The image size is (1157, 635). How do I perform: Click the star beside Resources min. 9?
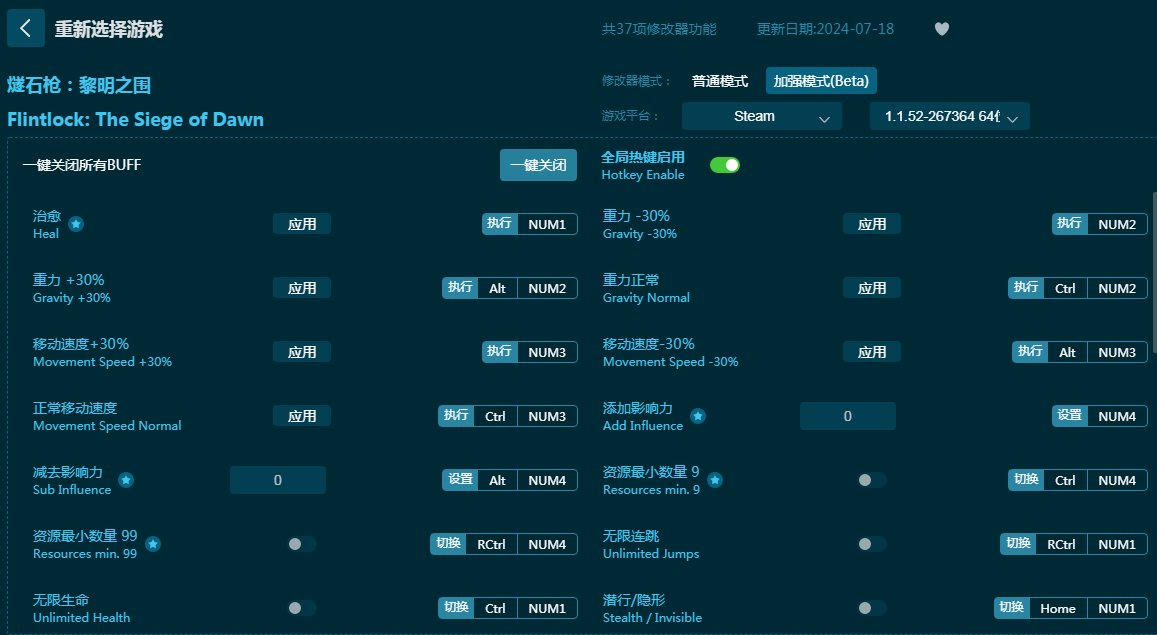[715, 480]
